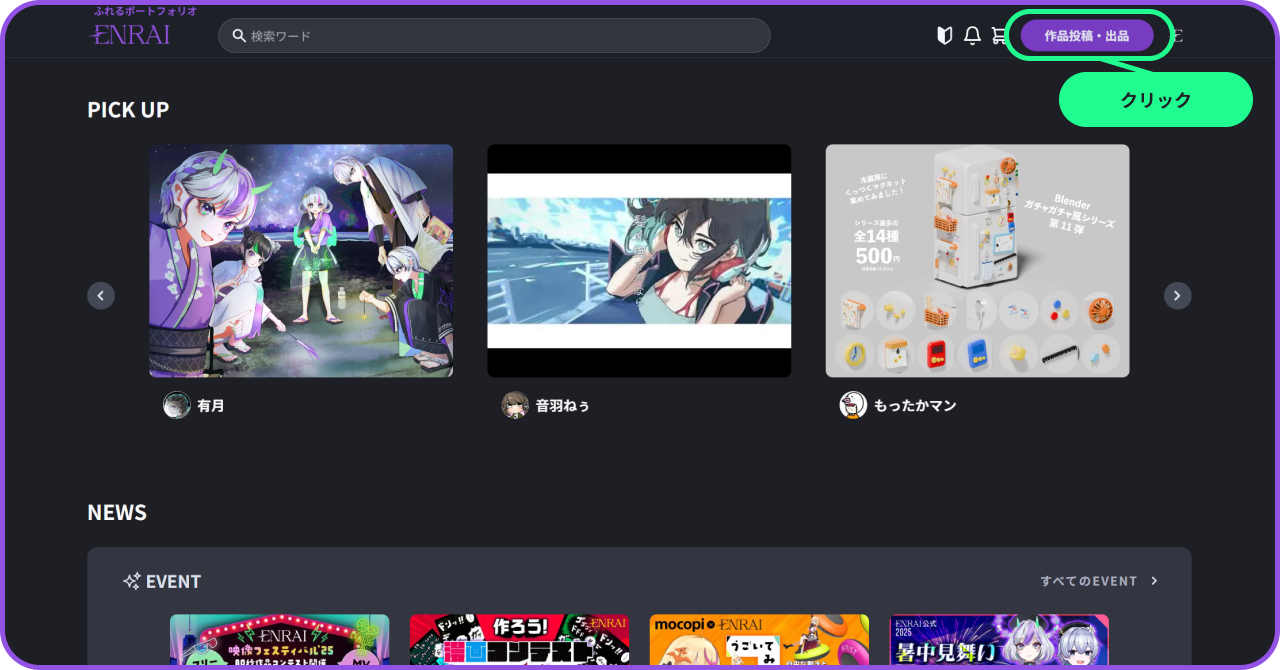
Task: Show next PICK UP items with right arrow
Action: point(1177,295)
